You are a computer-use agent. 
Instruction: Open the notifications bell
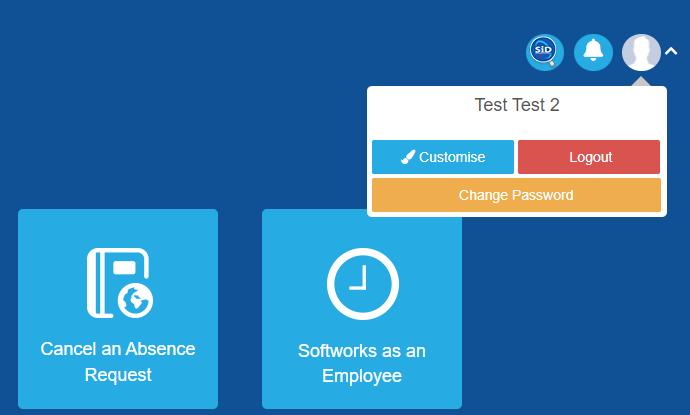[593, 52]
